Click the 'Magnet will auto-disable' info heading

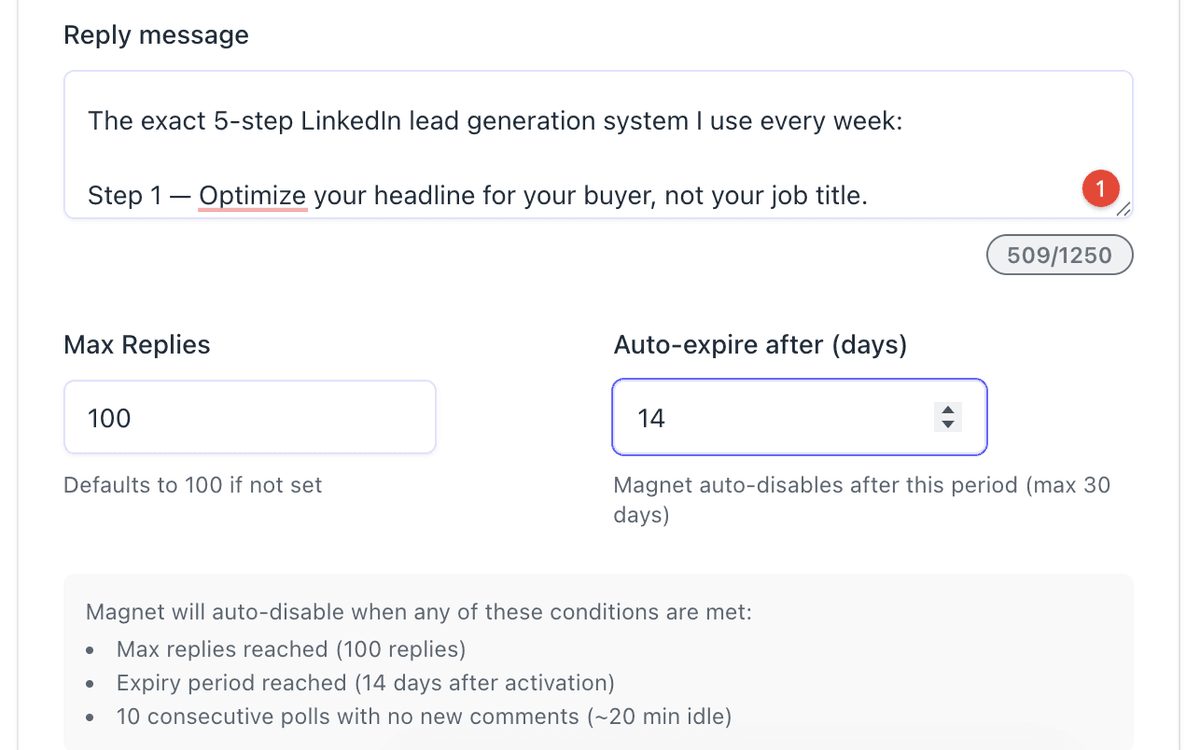418,612
